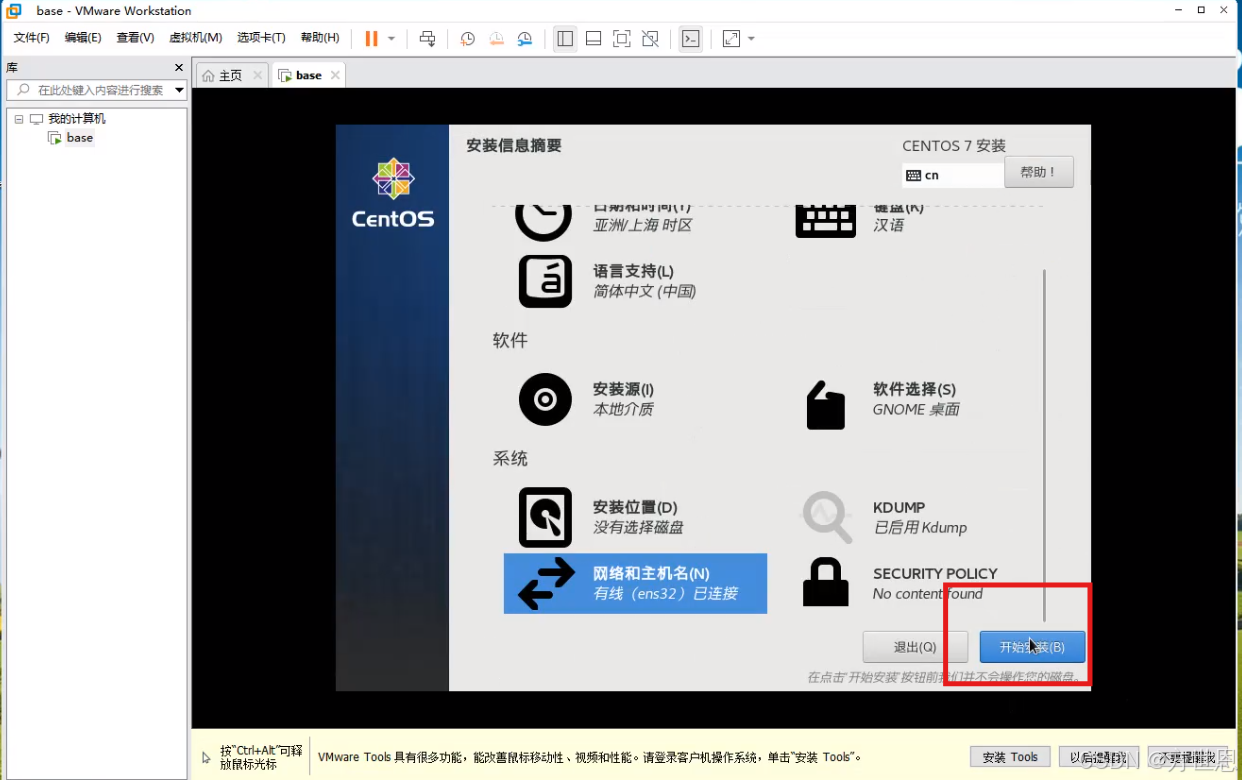
Task: Close the library panel
Action: pyautogui.click(x=179, y=68)
